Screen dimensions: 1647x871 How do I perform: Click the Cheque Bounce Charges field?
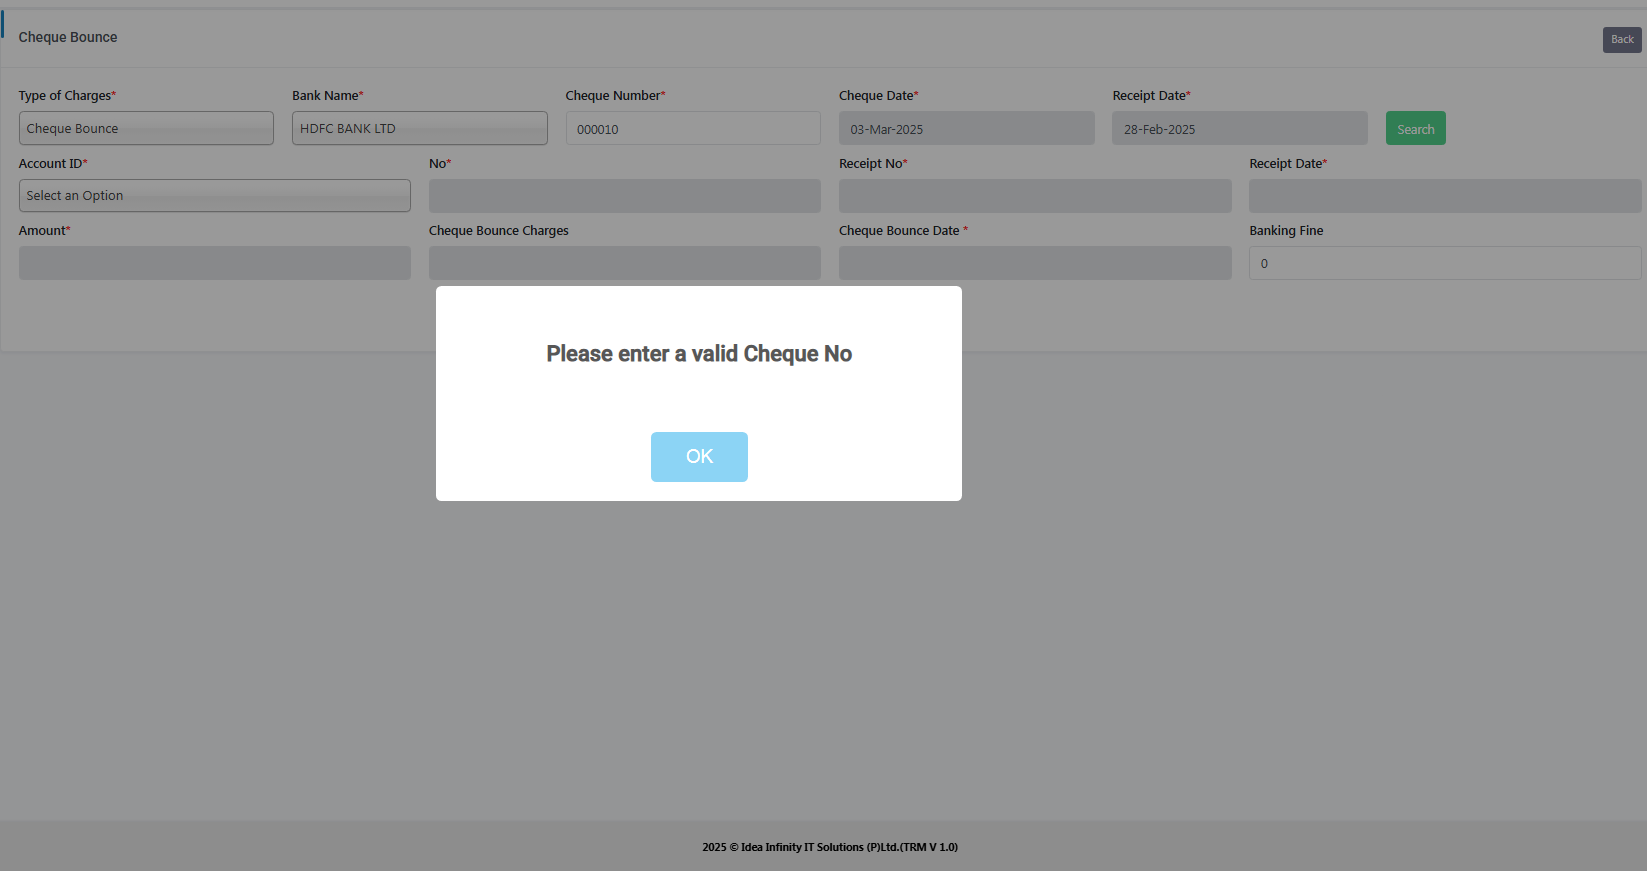(x=625, y=263)
